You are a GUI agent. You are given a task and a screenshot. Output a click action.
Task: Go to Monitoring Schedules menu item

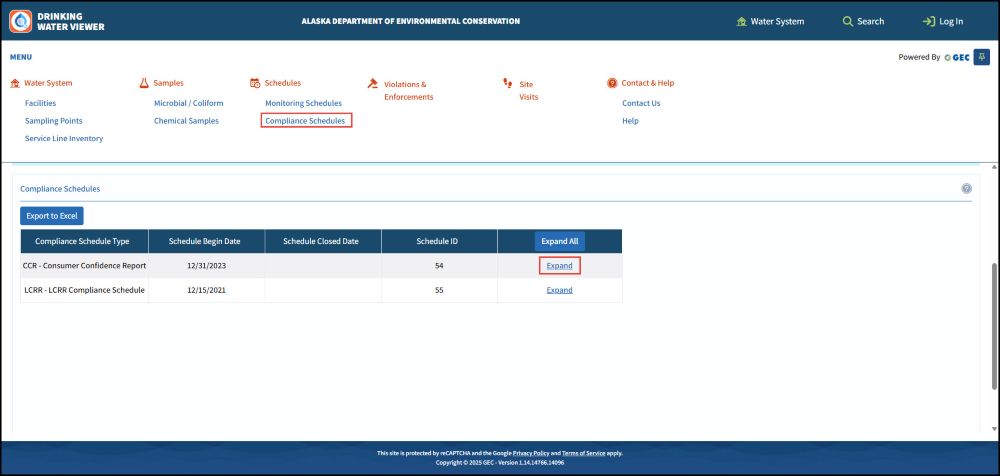point(303,103)
